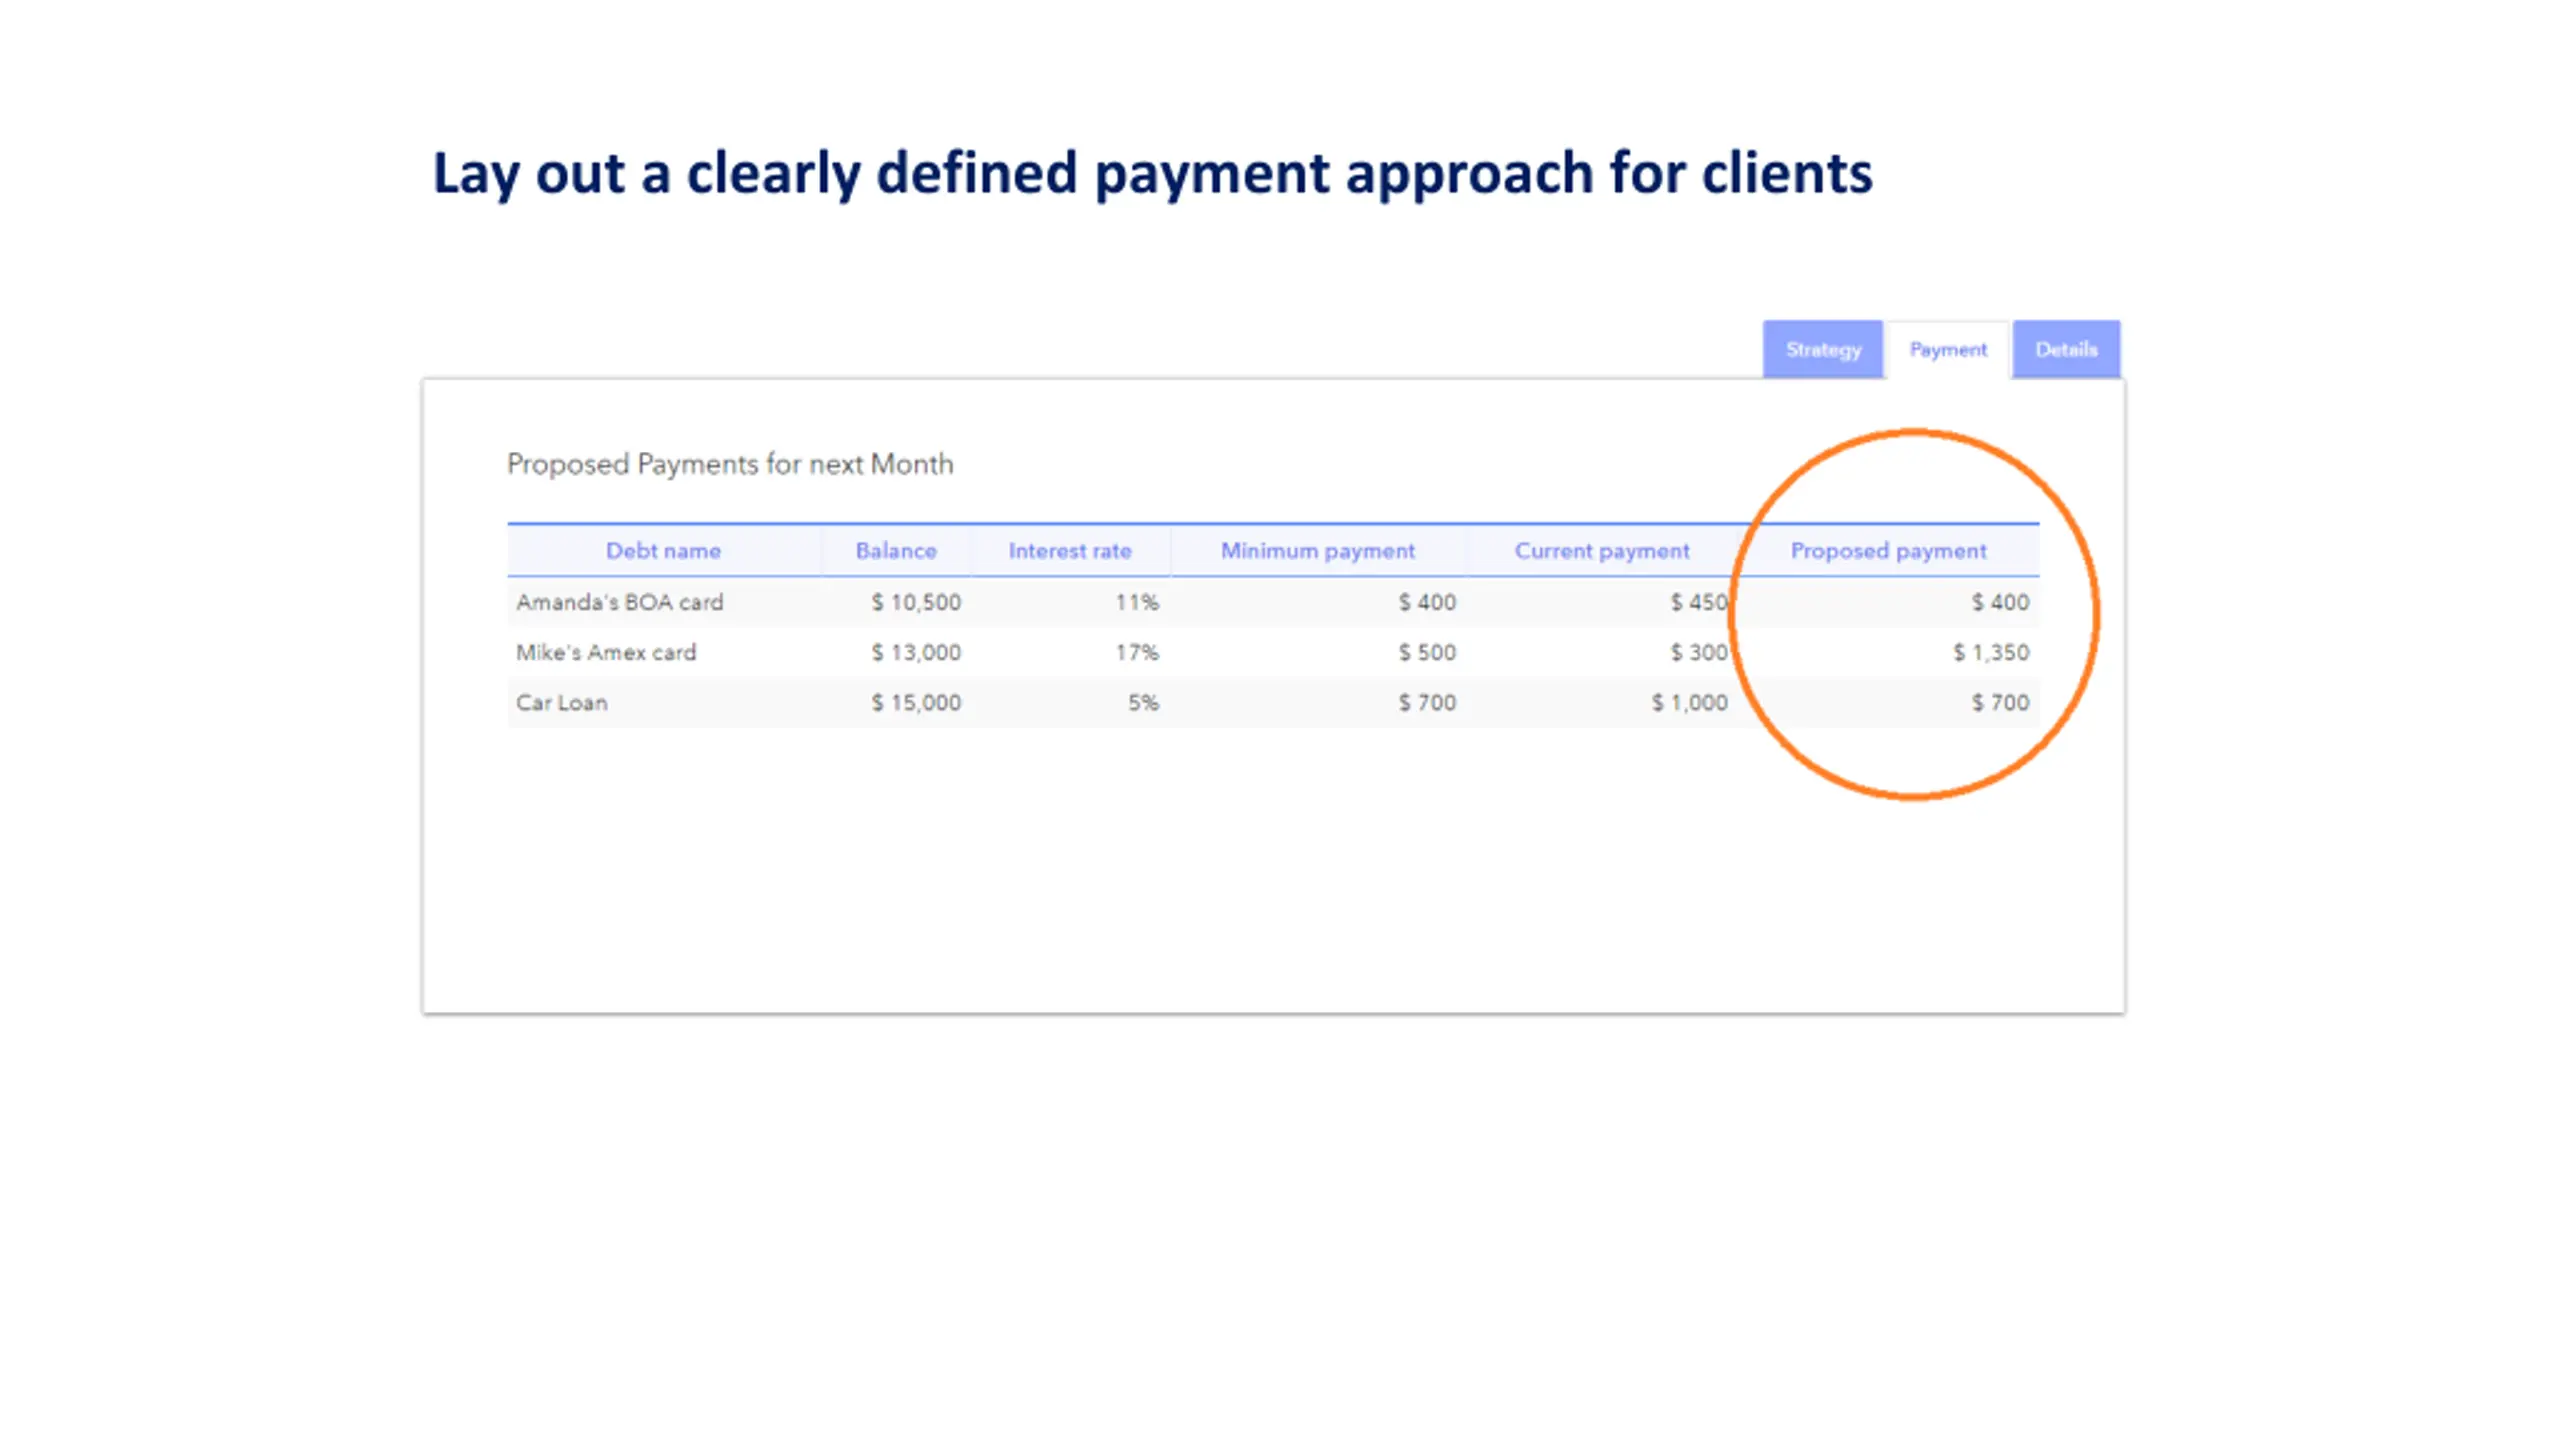
Task: Click the $ 13,000 balance cell
Action: (x=915, y=652)
